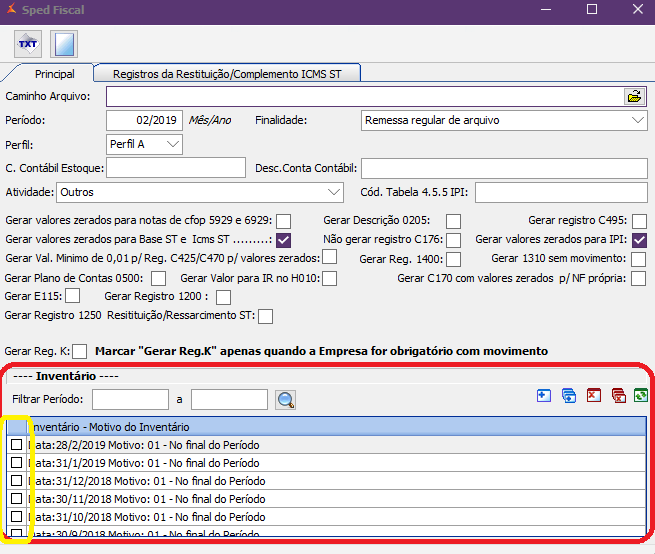Open the folder browser for Caminho Arquivo

click(x=634, y=96)
